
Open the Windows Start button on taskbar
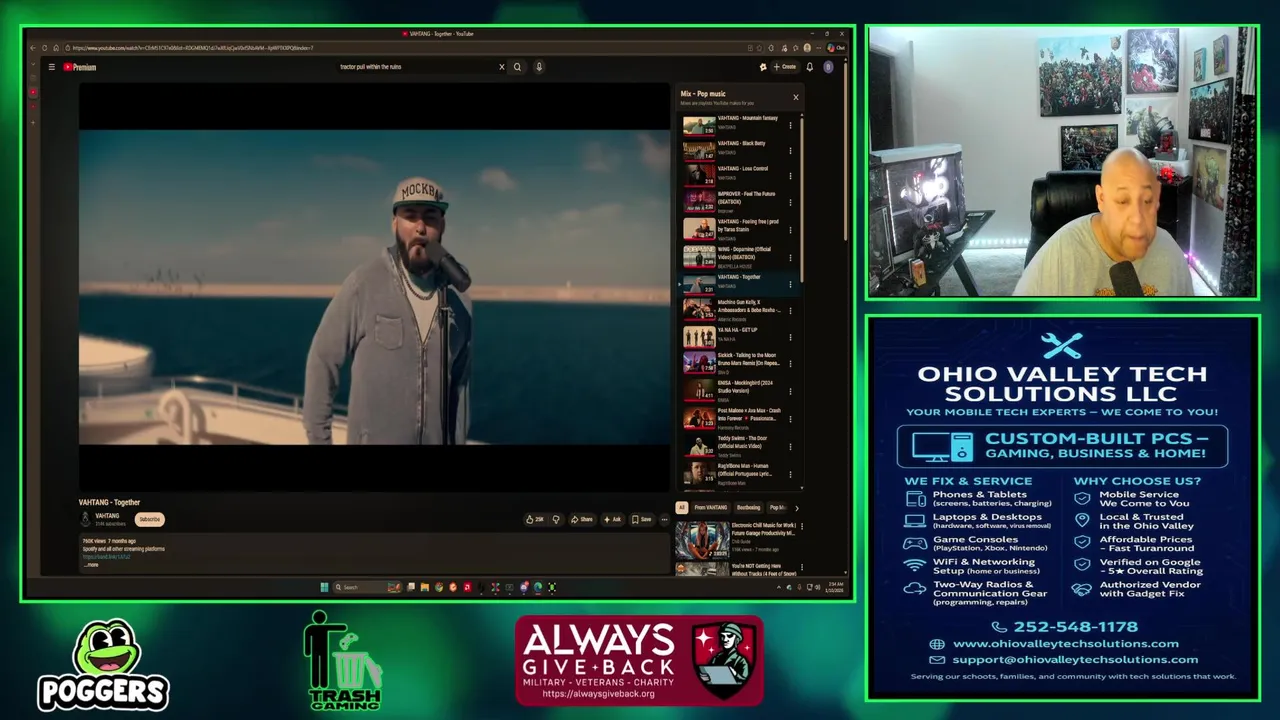pyautogui.click(x=324, y=587)
